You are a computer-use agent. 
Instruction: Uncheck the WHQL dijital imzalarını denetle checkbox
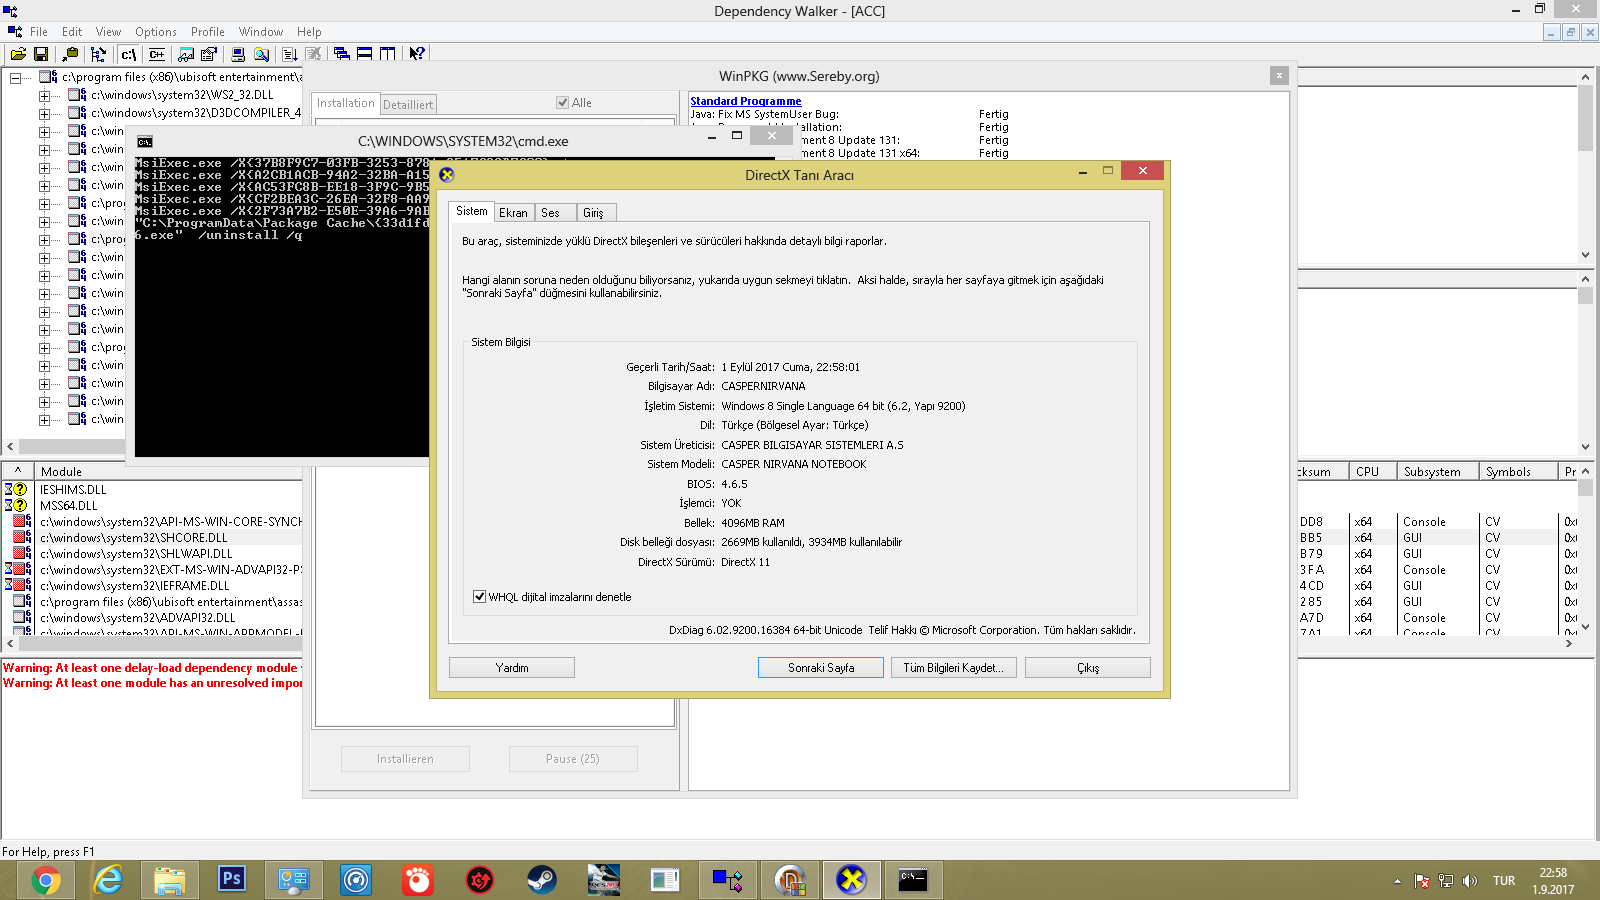[x=479, y=597]
